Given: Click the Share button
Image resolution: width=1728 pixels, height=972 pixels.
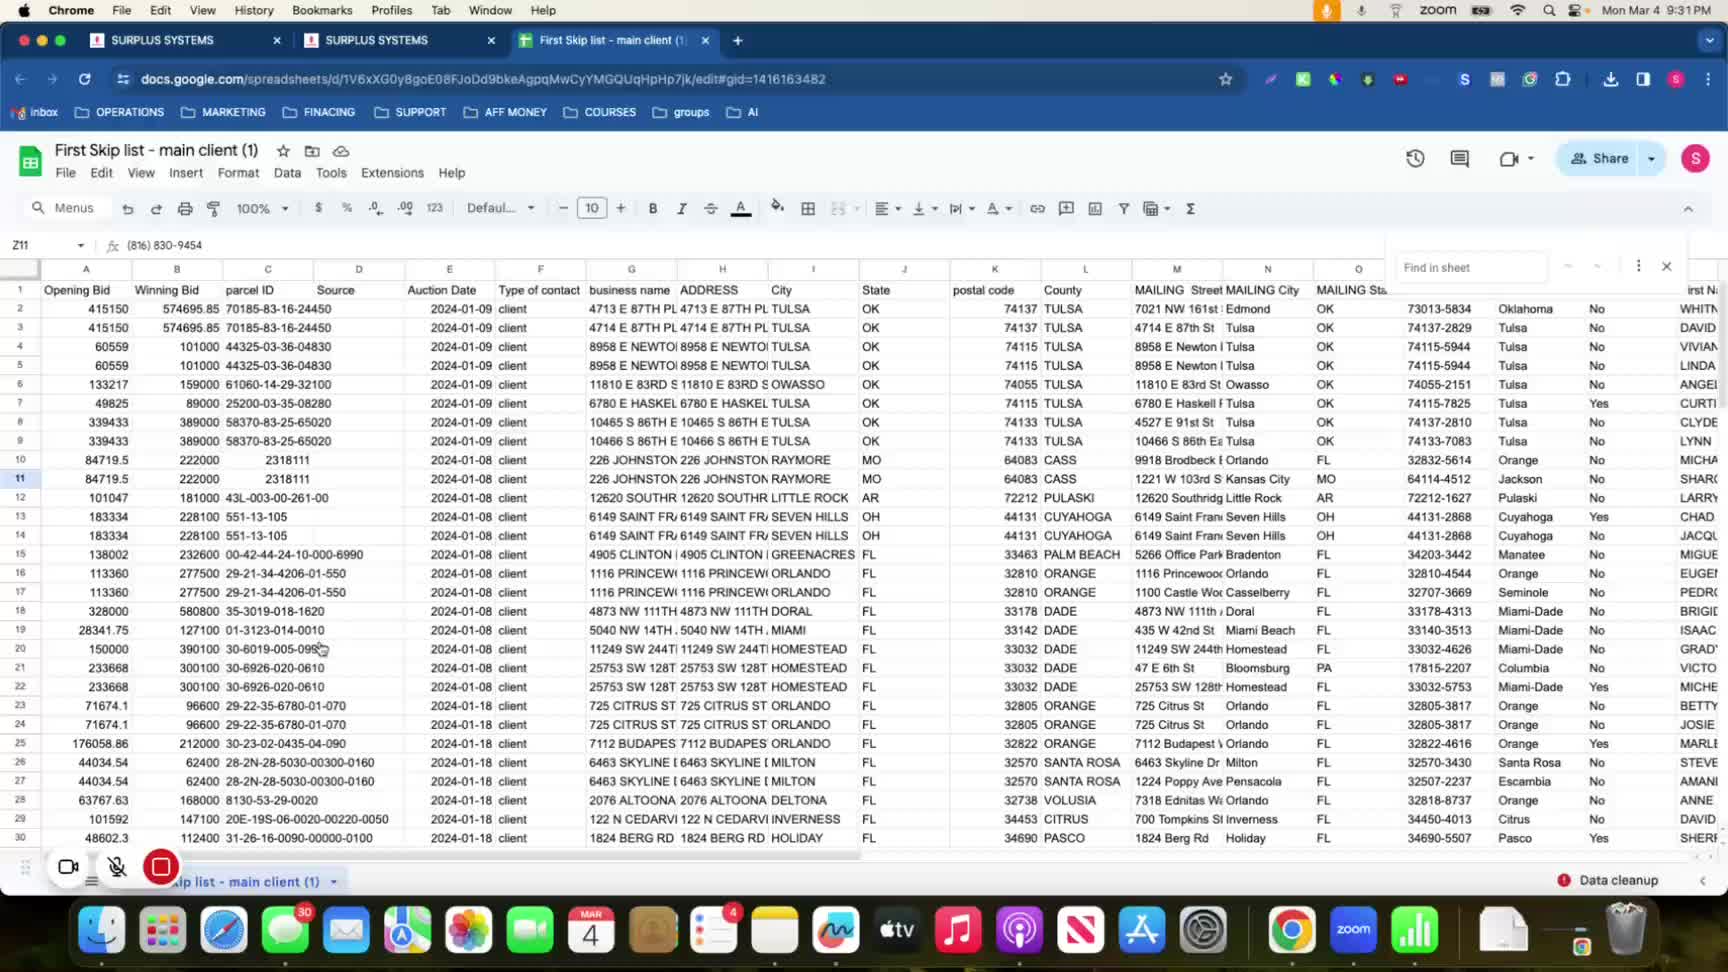Looking at the screenshot, I should [1600, 159].
